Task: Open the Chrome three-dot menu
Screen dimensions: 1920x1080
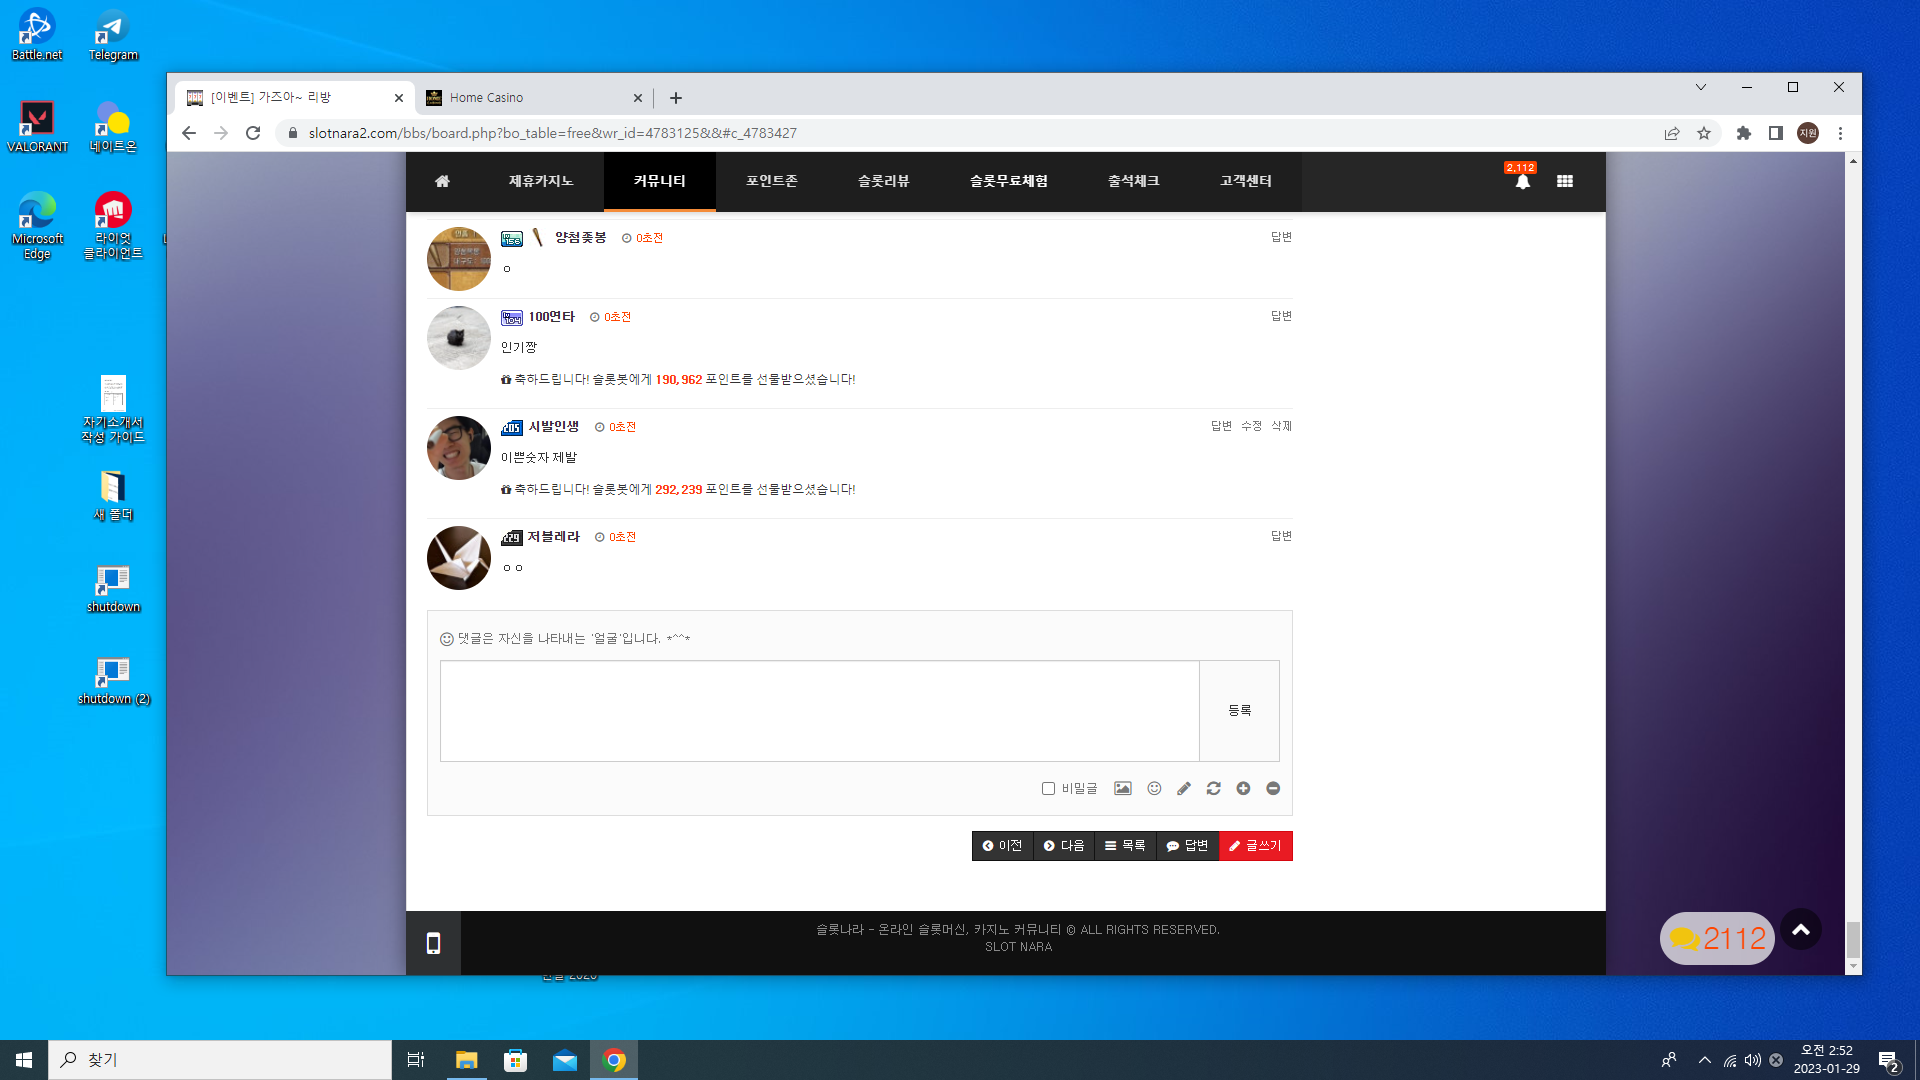Action: click(x=1840, y=133)
